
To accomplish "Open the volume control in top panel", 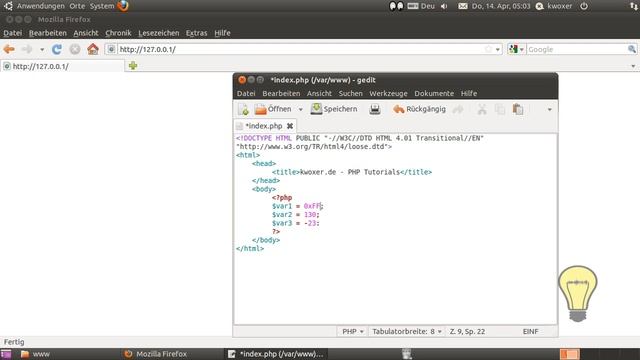I will click(444, 6).
